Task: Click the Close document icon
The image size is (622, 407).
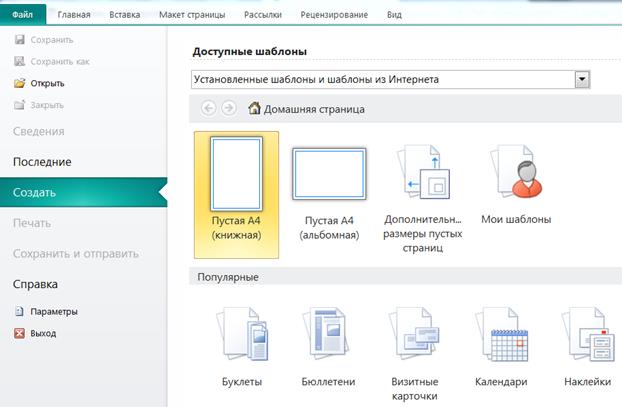Action: click(19, 105)
